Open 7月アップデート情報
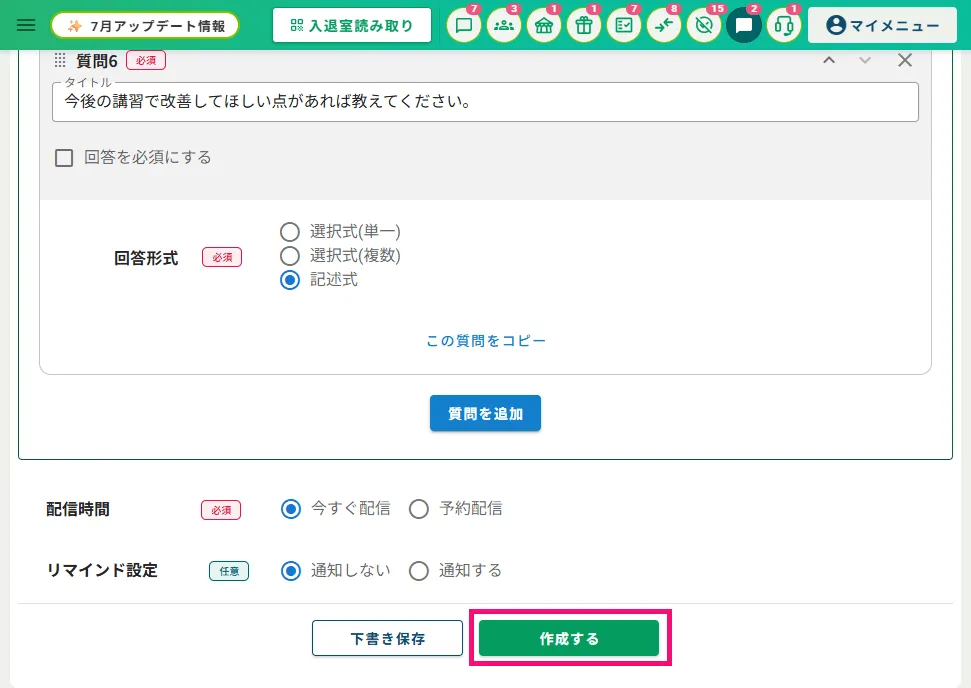Image resolution: width=971 pixels, height=688 pixels. pyautogui.click(x=145, y=25)
